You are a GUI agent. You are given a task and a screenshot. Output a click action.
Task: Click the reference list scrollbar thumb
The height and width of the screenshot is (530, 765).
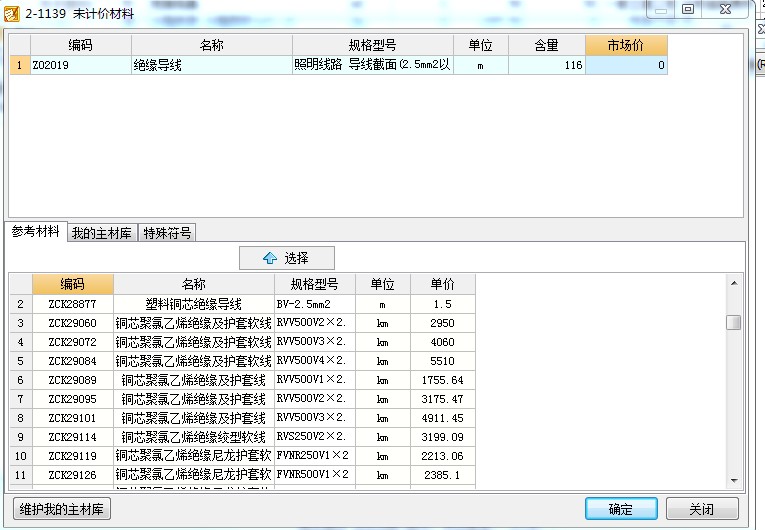click(x=734, y=323)
